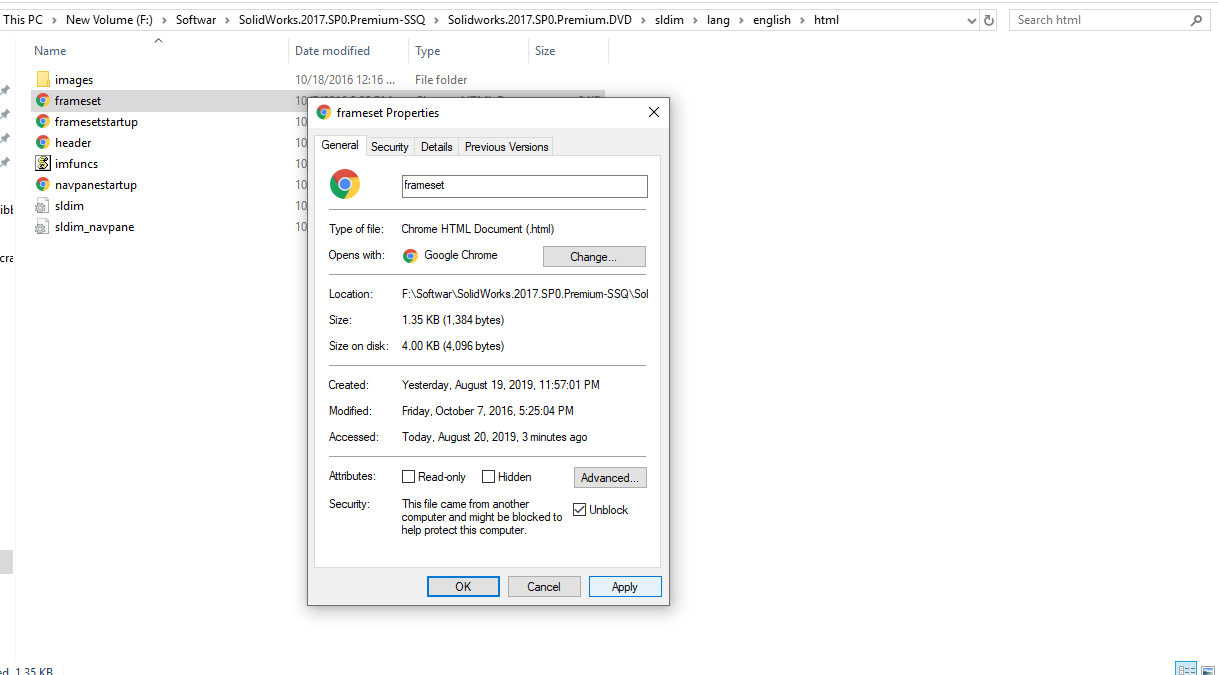Viewport: 1218px width, 675px height.
Task: Click the Apply button
Action: pos(625,587)
